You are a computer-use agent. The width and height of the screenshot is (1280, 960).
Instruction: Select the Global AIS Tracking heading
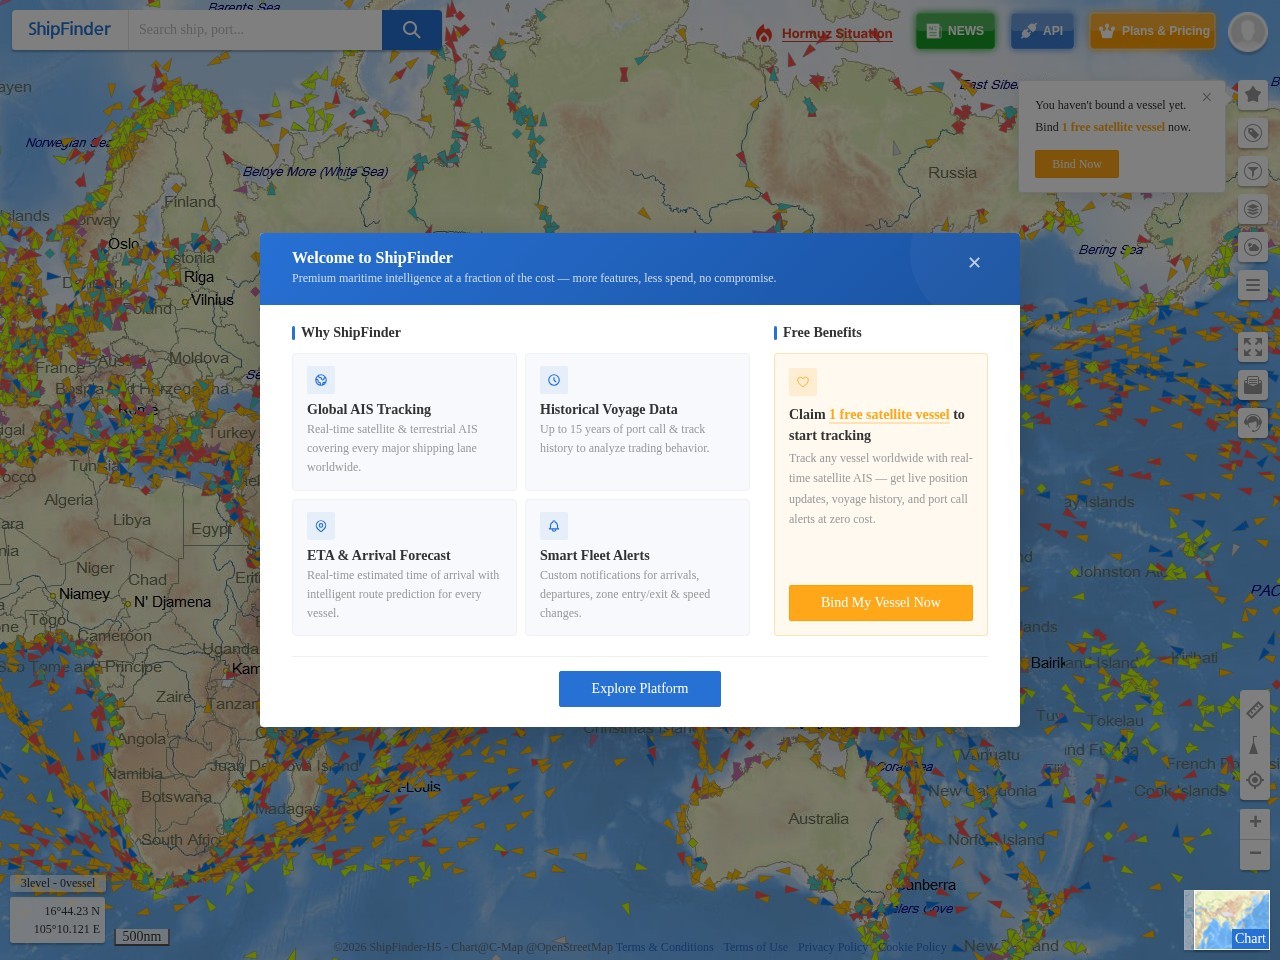tap(369, 409)
